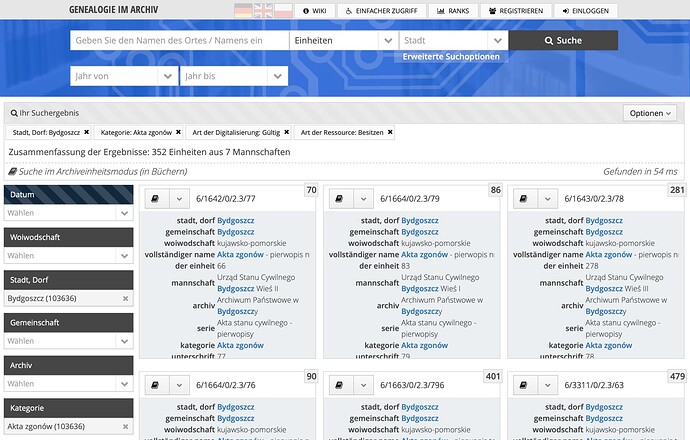The width and height of the screenshot is (690, 440).
Task: Switch language with the British flag
Action: [x=263, y=11]
